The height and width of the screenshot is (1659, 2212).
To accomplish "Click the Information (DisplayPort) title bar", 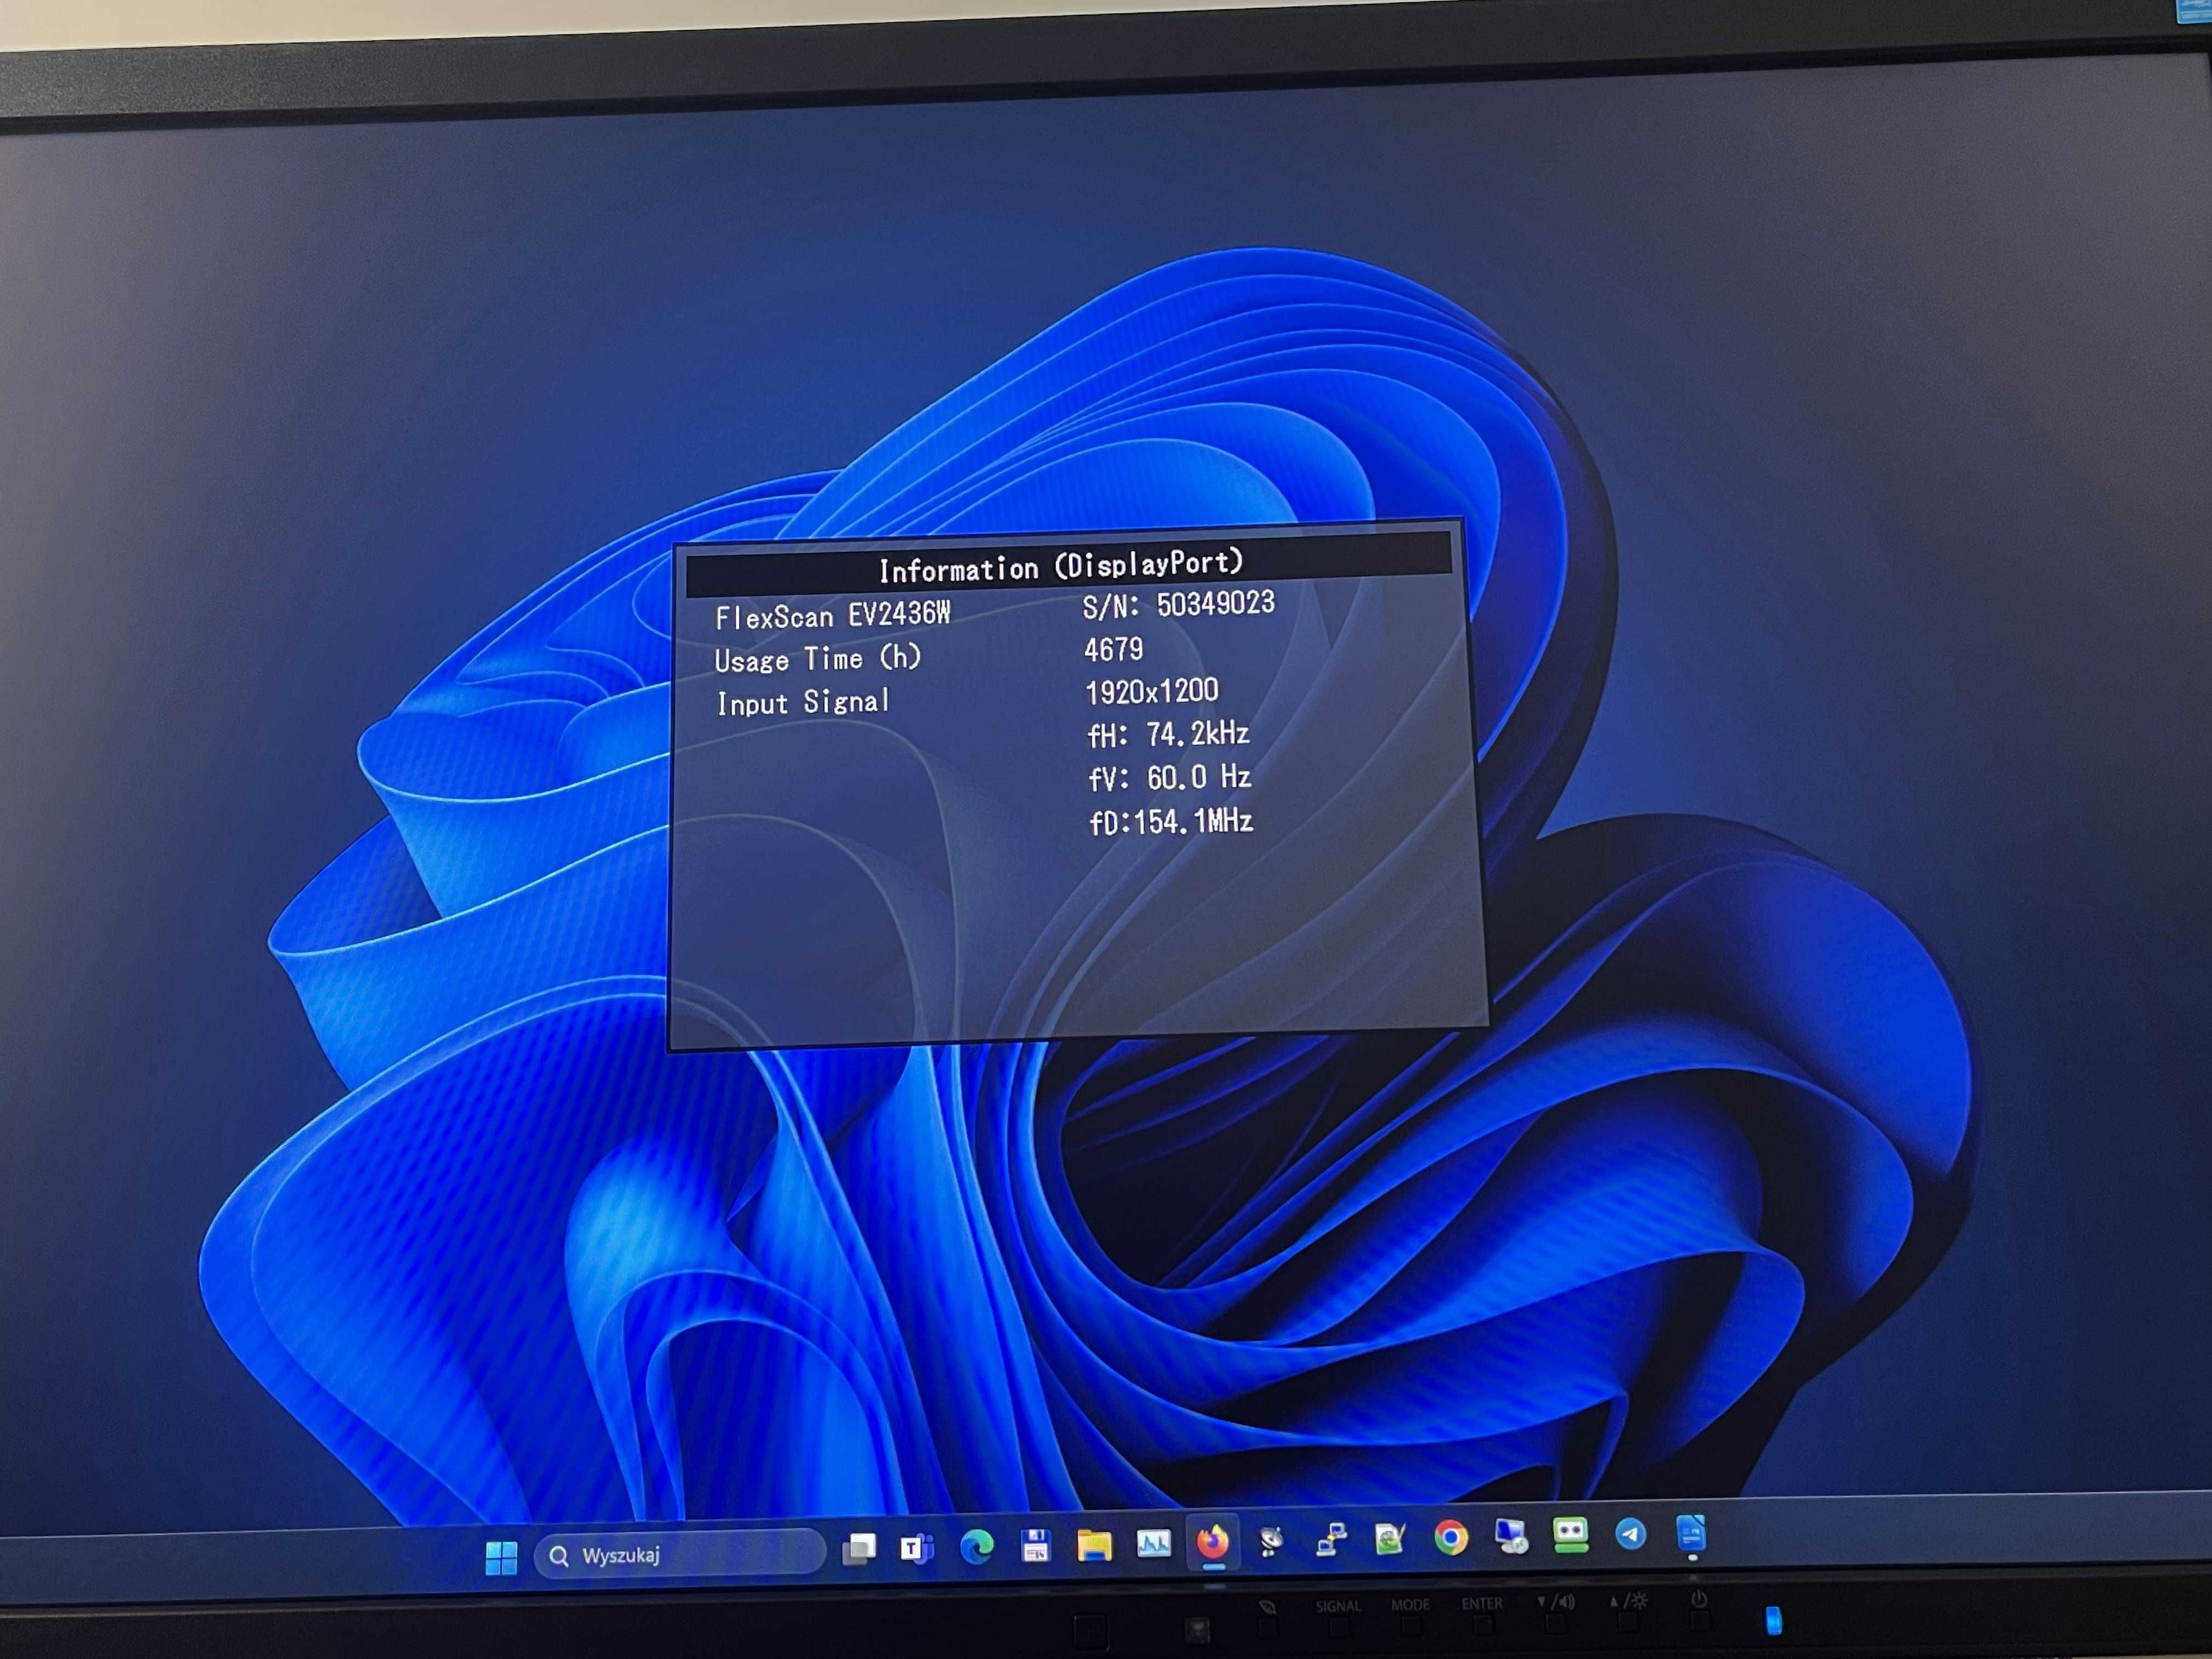I will (x=1068, y=565).
